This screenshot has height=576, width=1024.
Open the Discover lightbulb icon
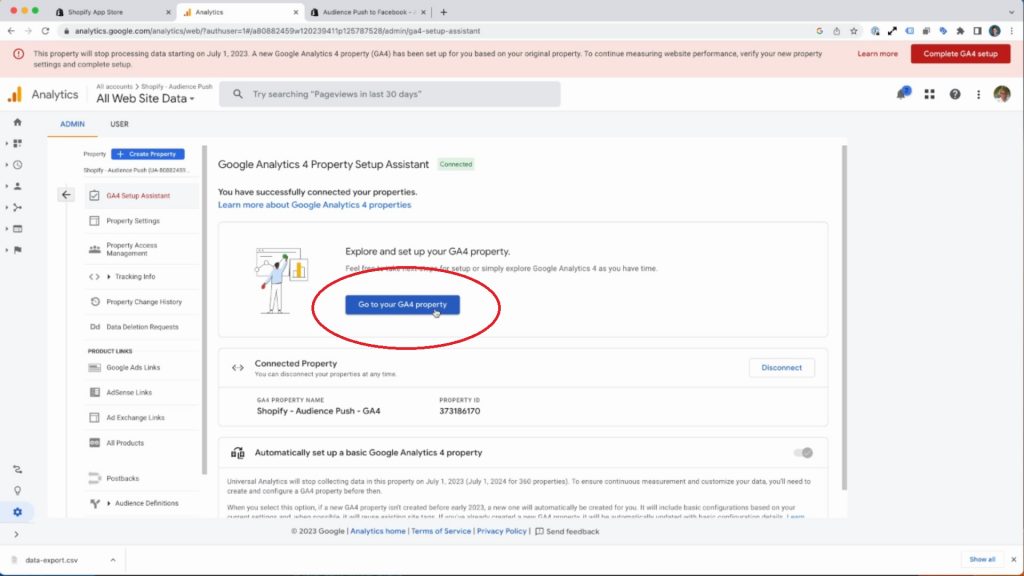[x=18, y=490]
